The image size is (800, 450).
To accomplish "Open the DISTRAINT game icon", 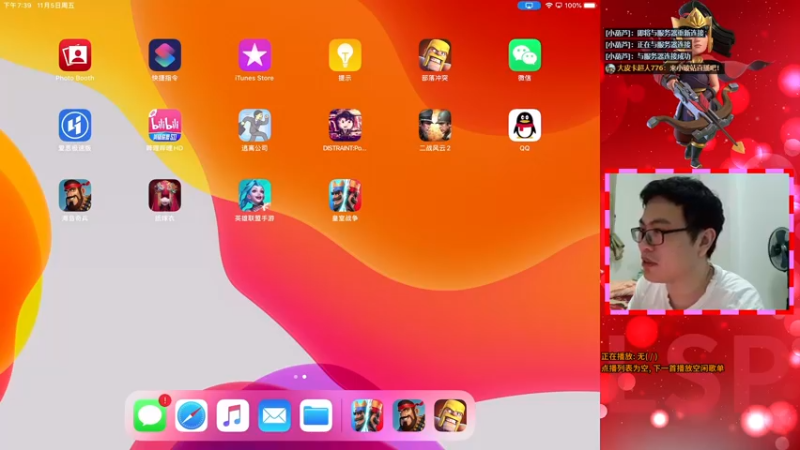I will tap(345, 125).
